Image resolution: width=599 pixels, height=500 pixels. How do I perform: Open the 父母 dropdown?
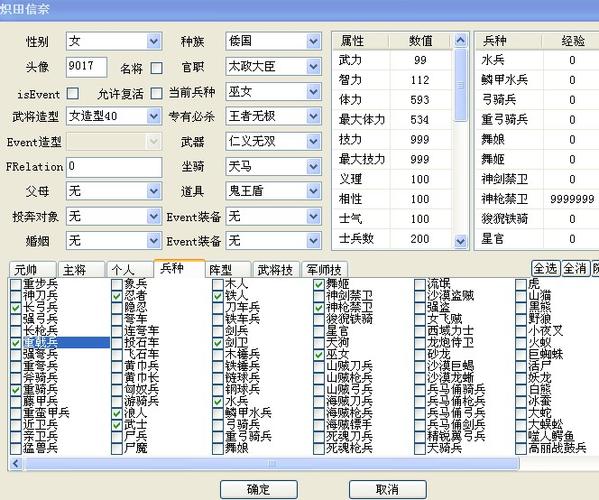154,191
